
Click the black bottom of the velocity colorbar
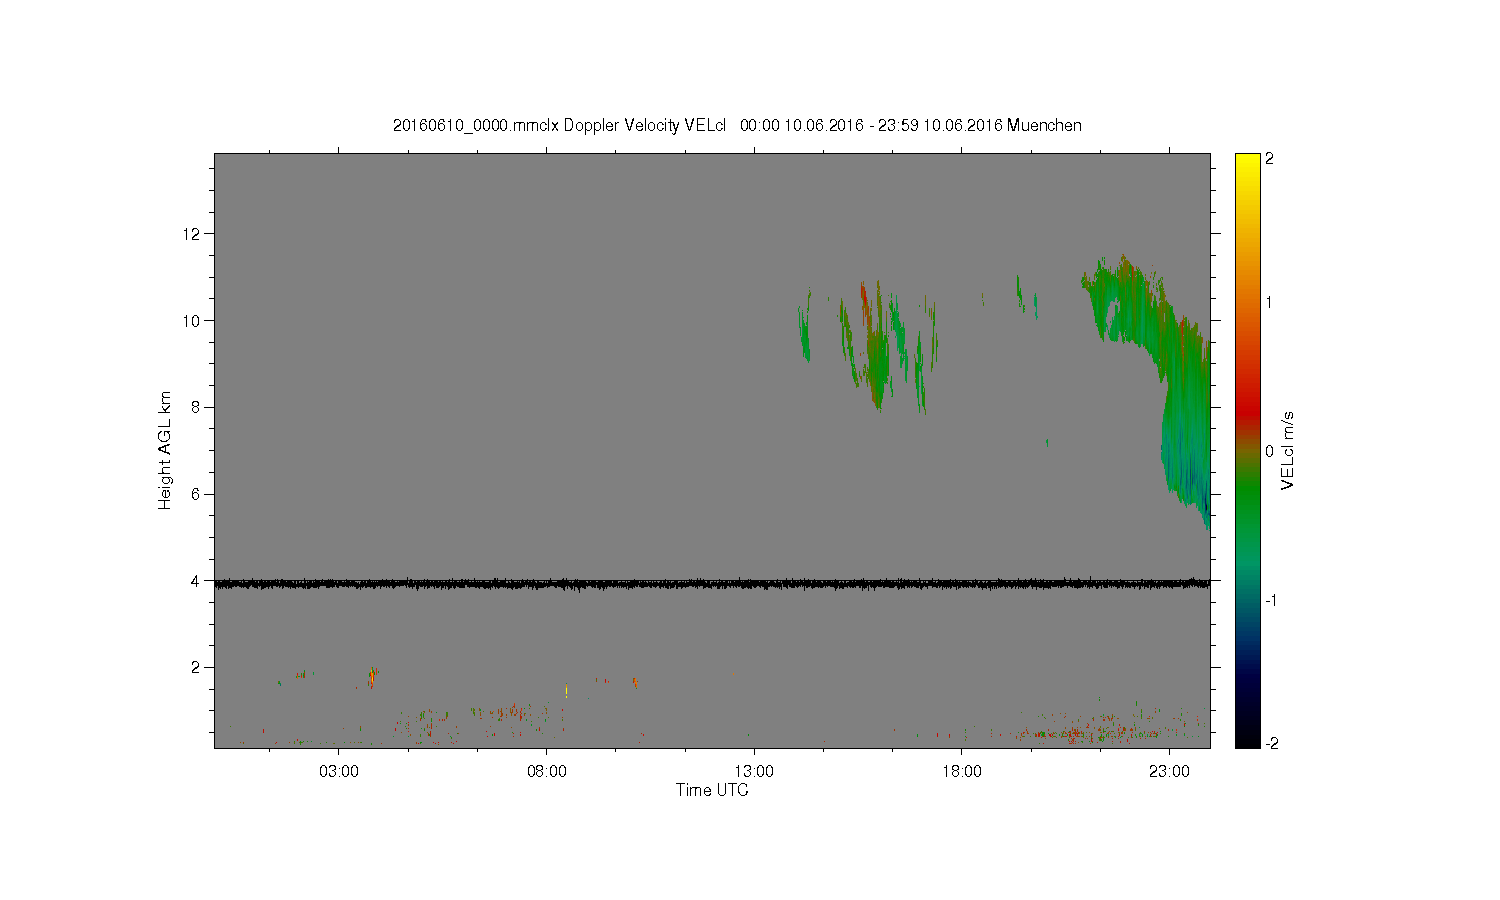1247,737
